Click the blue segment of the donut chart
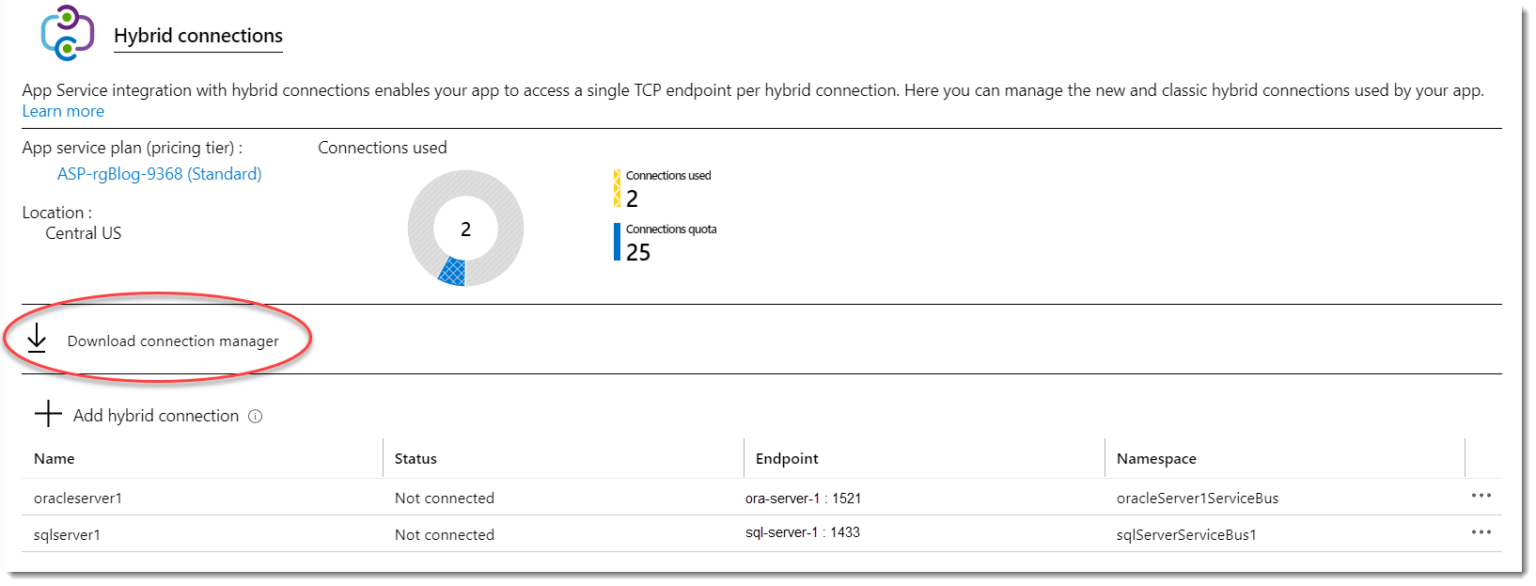The width and height of the screenshot is (1536, 586). click(453, 270)
